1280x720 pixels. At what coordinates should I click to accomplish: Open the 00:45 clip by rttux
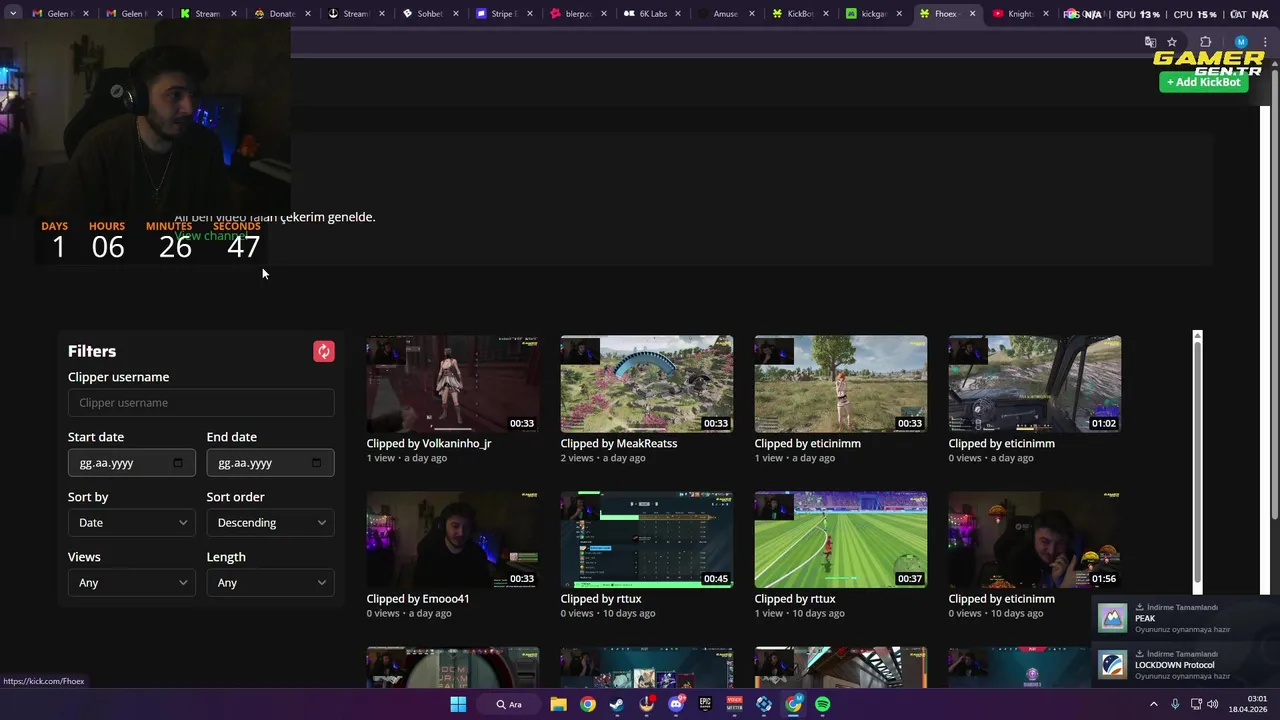click(x=646, y=539)
